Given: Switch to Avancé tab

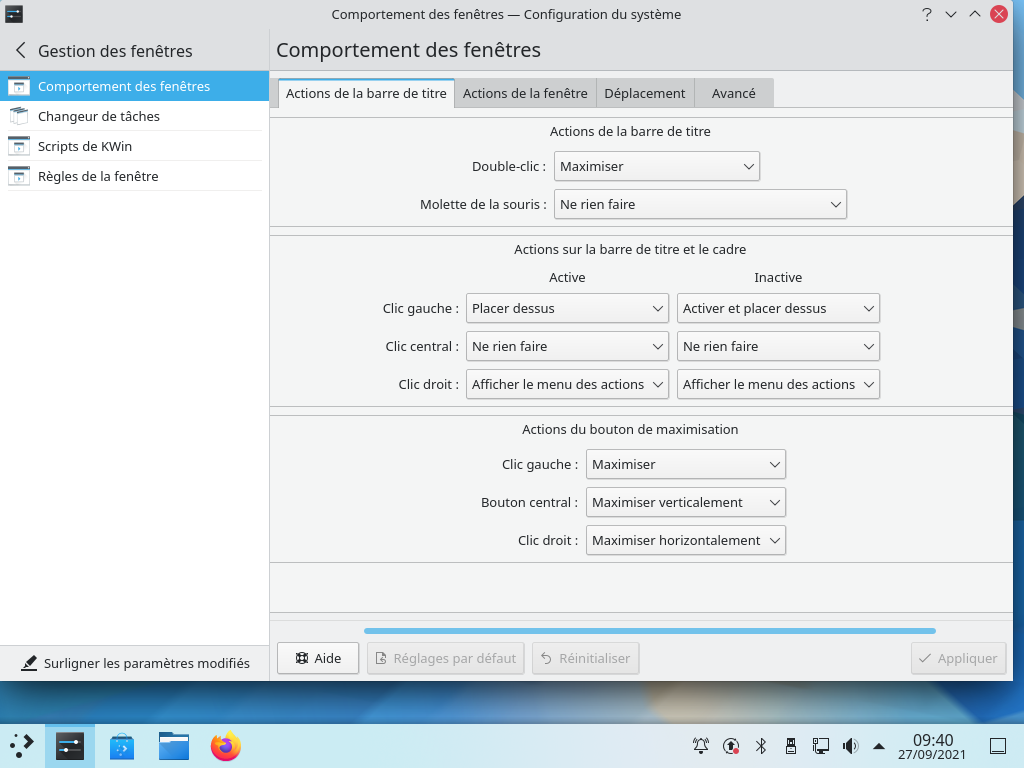Looking at the screenshot, I should click(x=733, y=93).
